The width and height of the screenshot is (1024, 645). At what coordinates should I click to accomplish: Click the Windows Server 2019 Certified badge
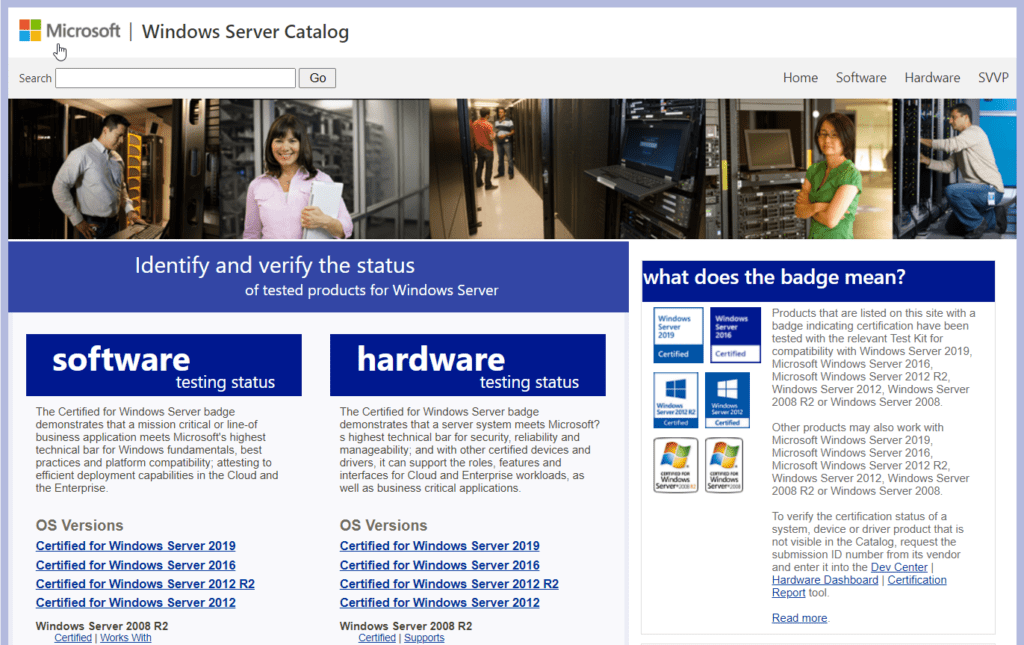tap(678, 335)
